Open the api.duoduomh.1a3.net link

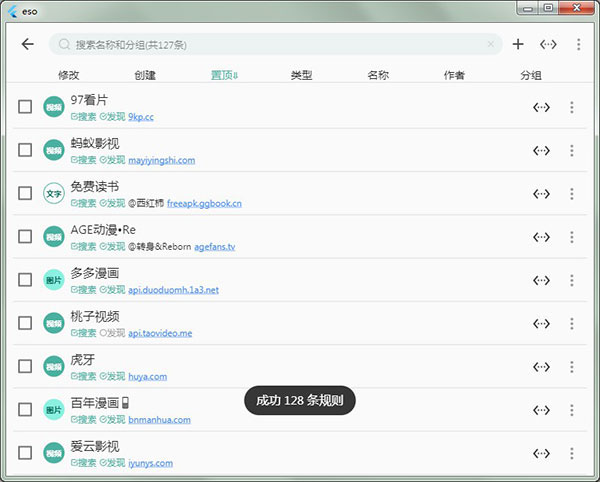point(173,290)
